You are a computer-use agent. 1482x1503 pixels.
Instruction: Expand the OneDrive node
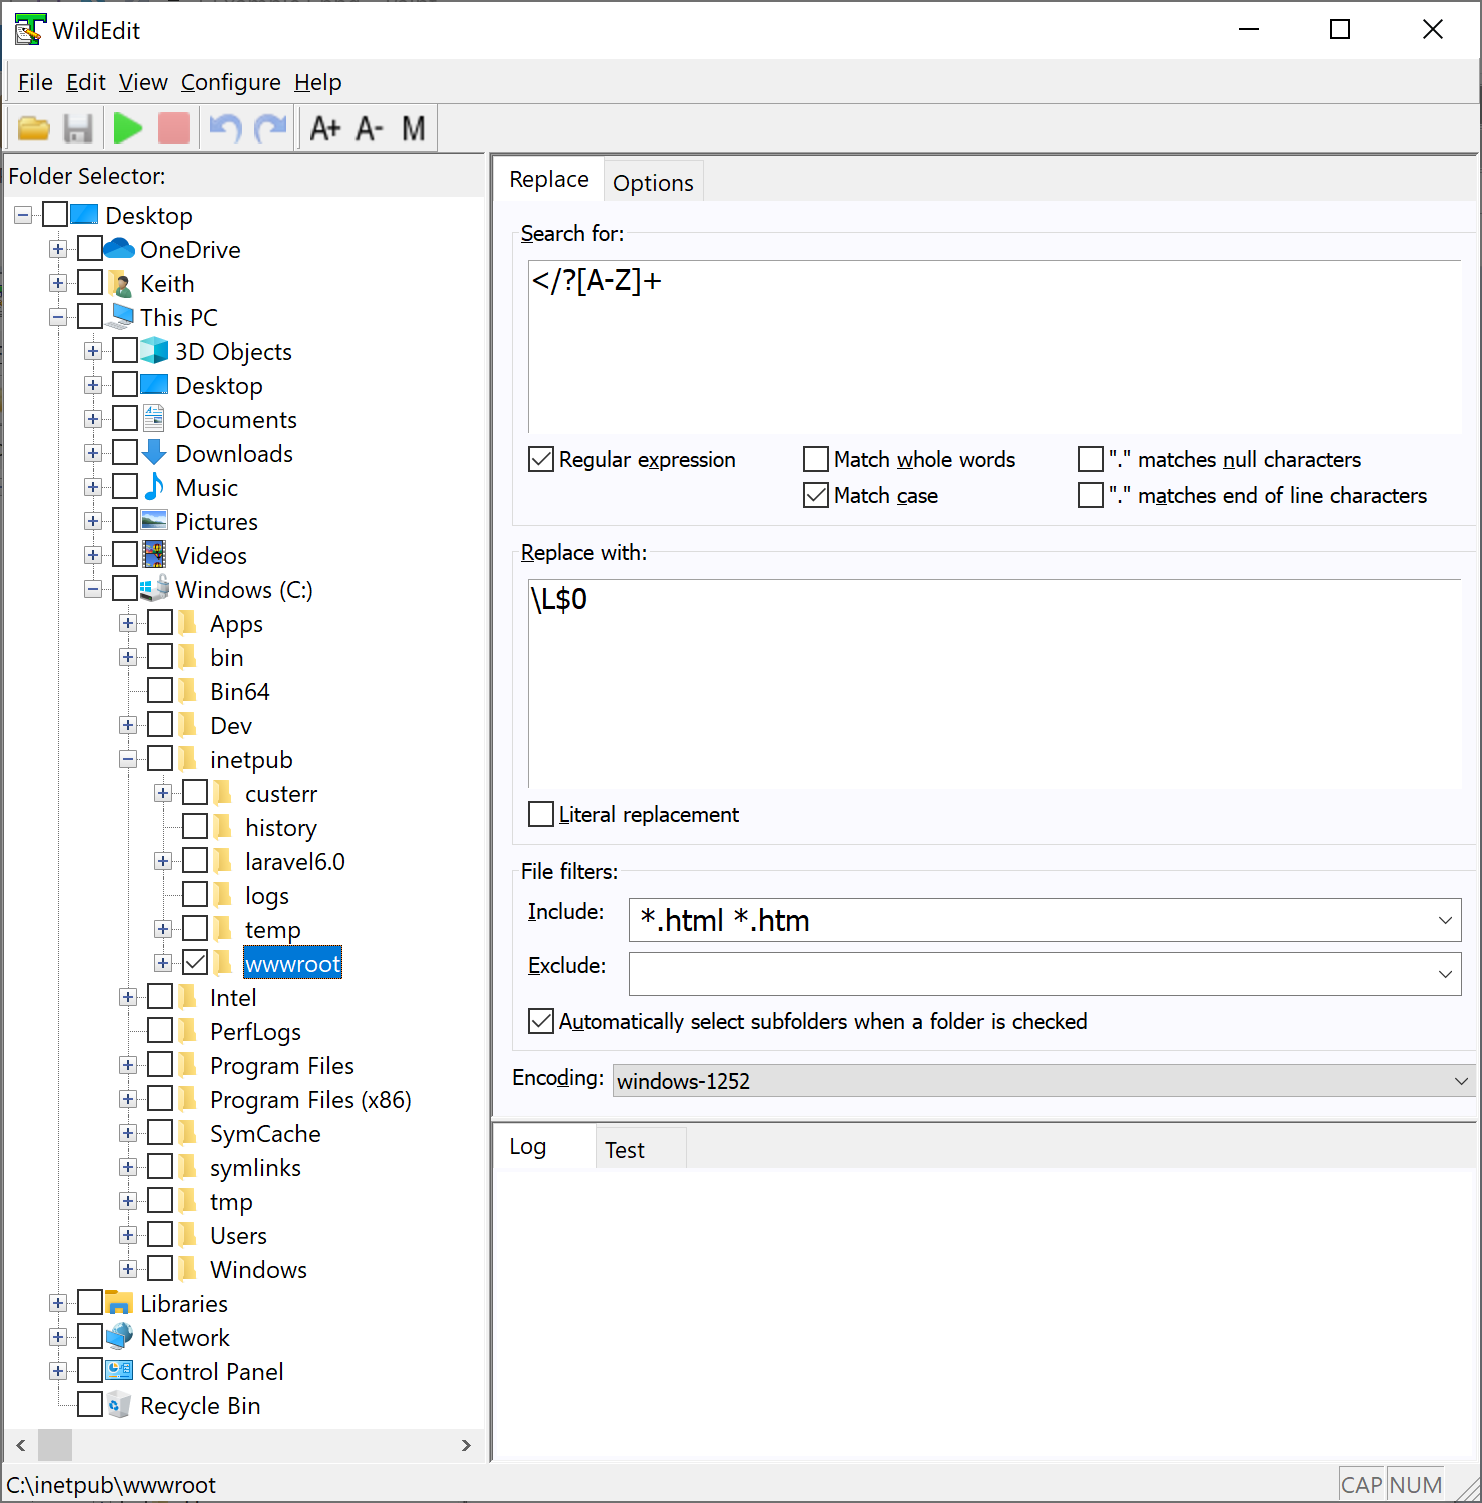[x=58, y=249]
